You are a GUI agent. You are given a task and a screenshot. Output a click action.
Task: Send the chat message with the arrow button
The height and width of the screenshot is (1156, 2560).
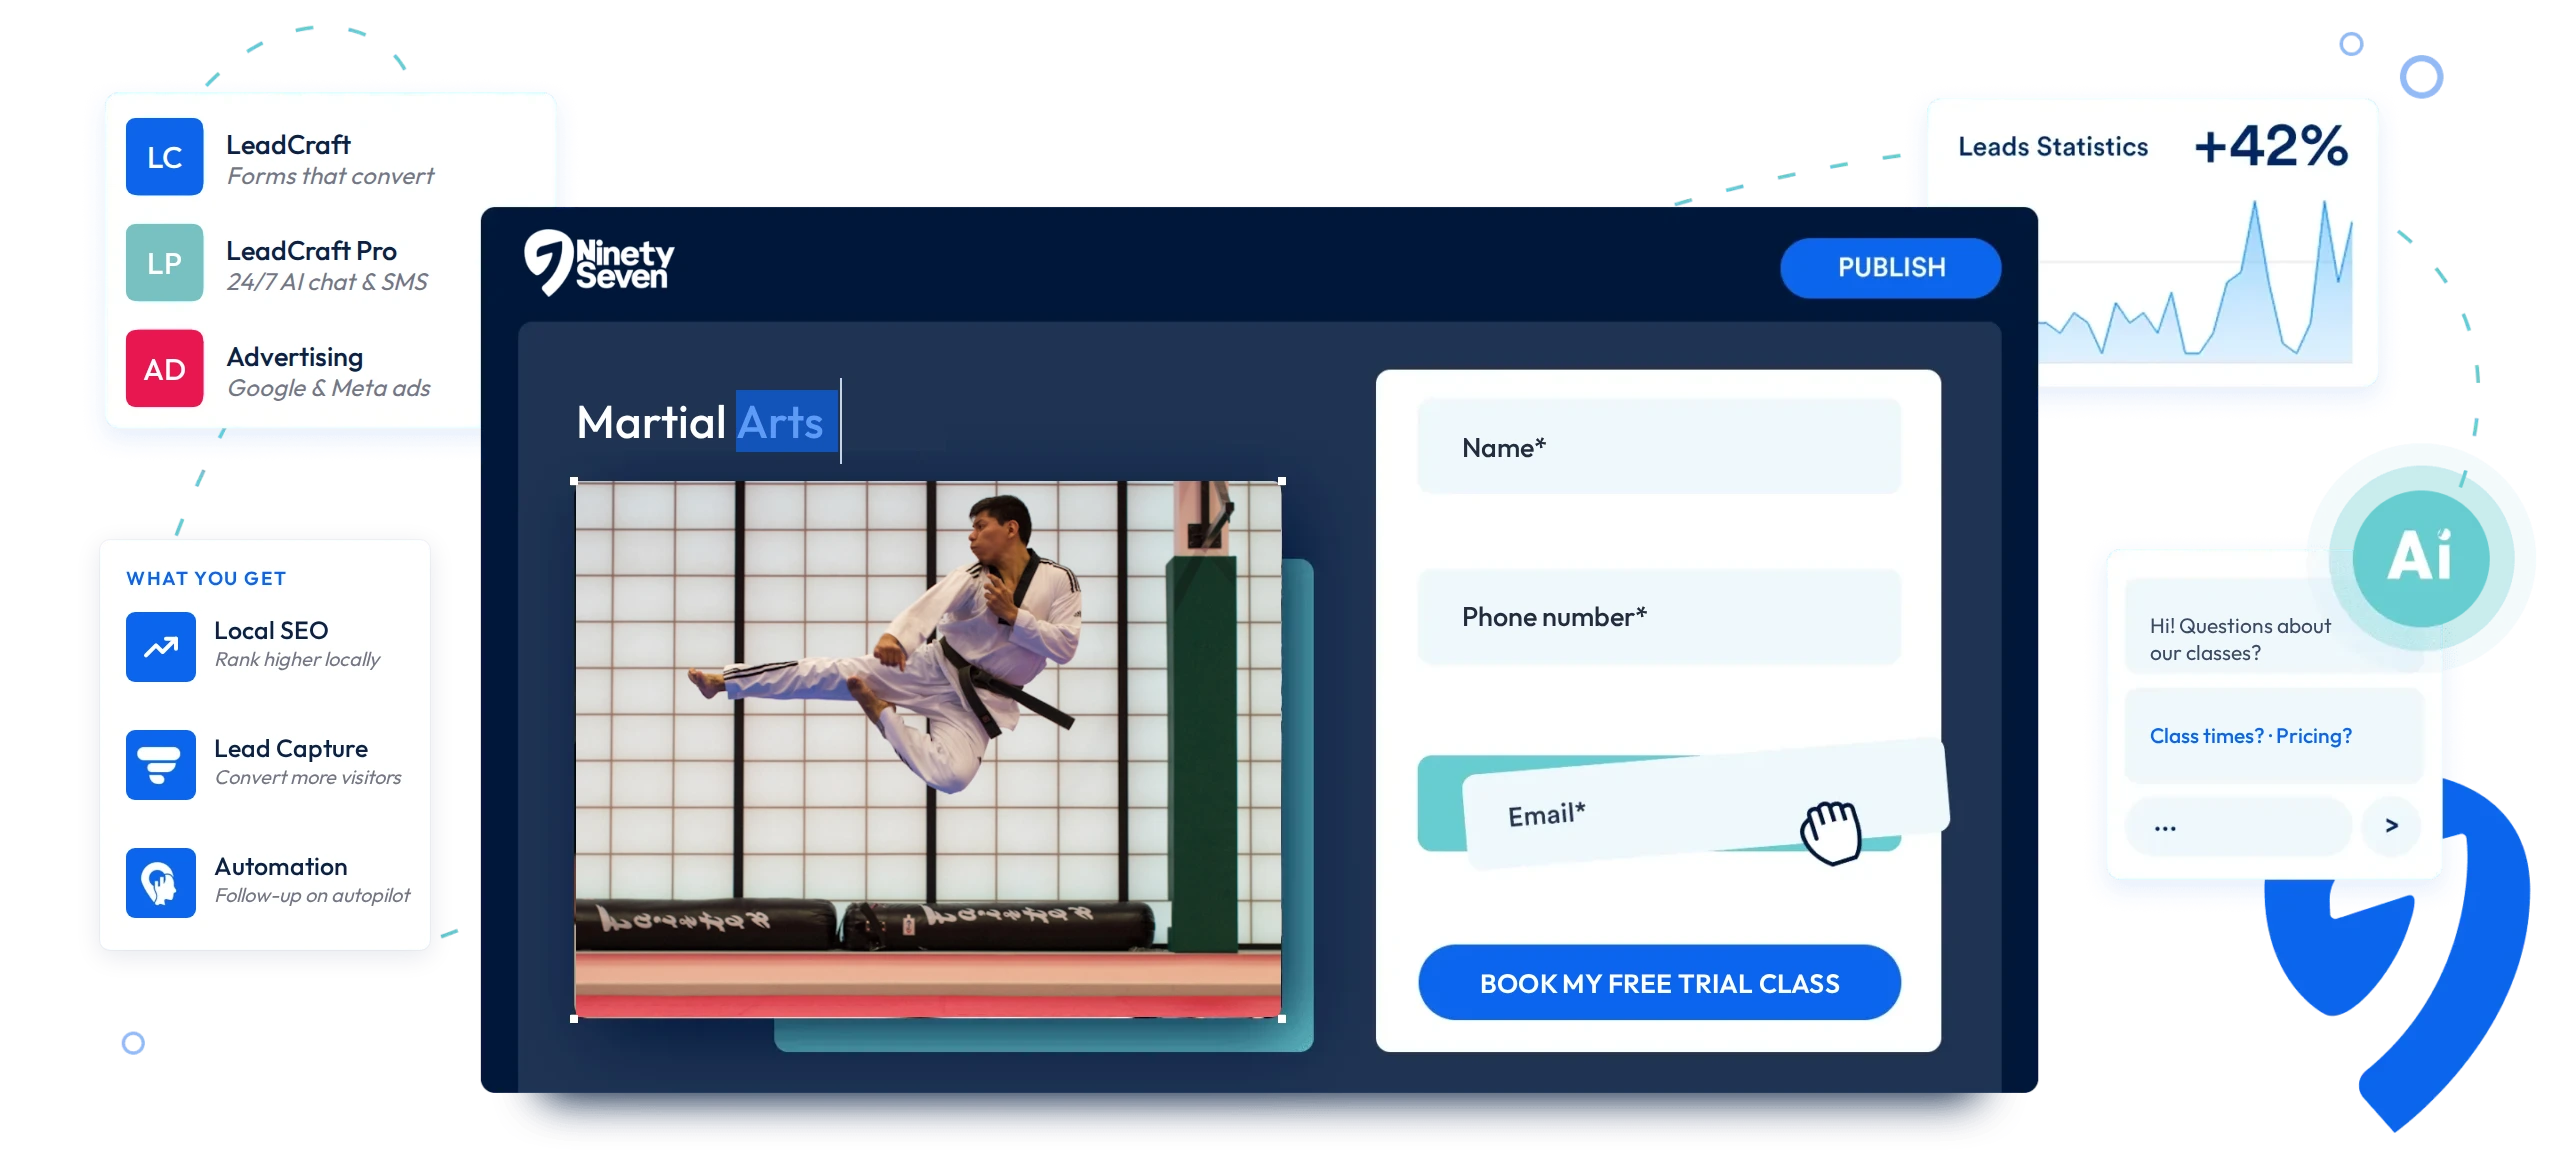pos(2391,825)
